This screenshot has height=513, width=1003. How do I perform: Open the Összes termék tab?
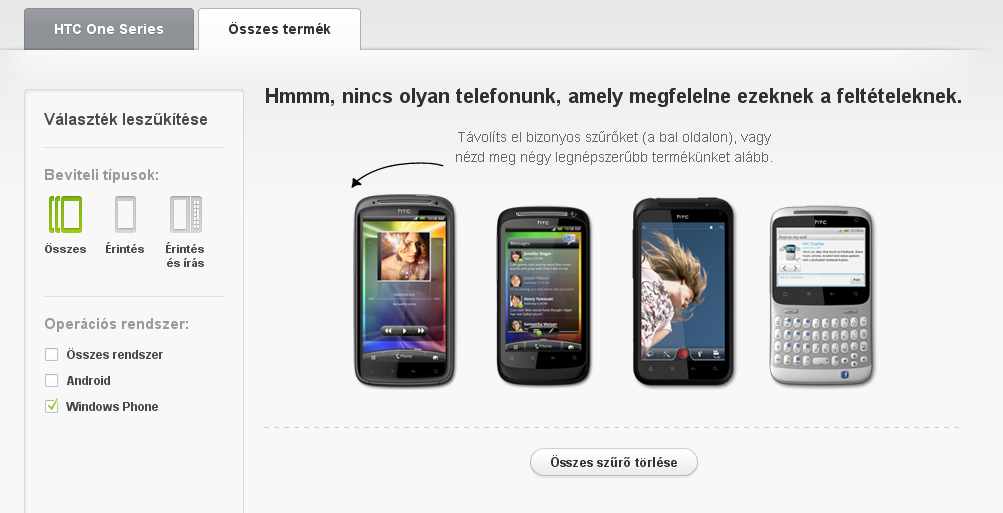280,29
